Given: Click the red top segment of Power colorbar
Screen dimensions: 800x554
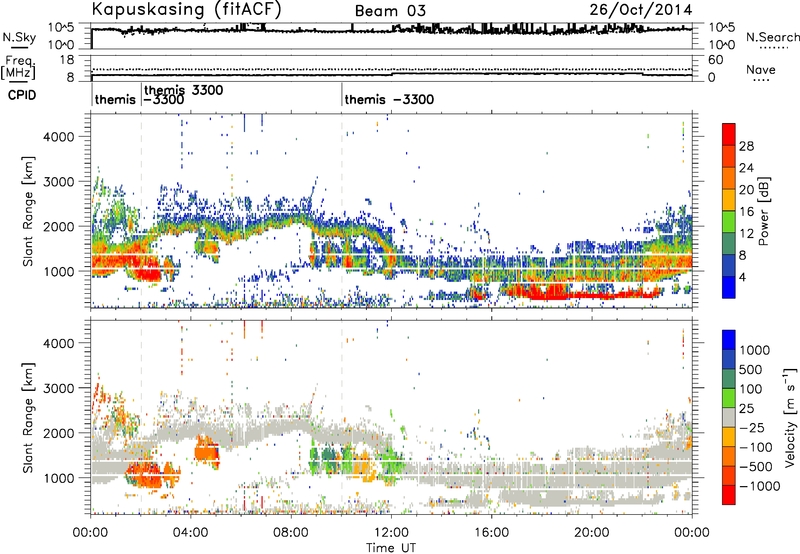Looking at the screenshot, I should pos(729,134).
